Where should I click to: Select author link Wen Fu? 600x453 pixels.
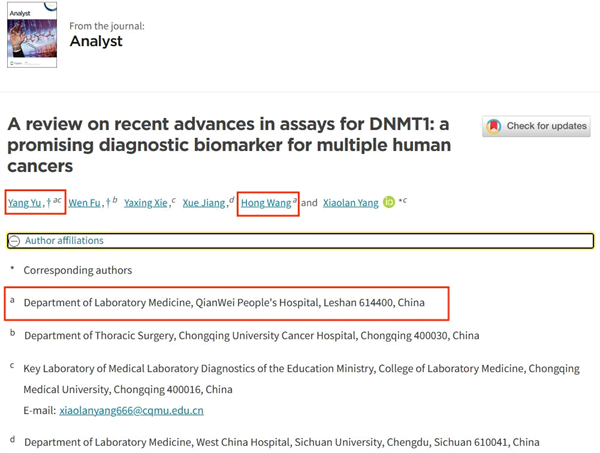click(x=84, y=203)
